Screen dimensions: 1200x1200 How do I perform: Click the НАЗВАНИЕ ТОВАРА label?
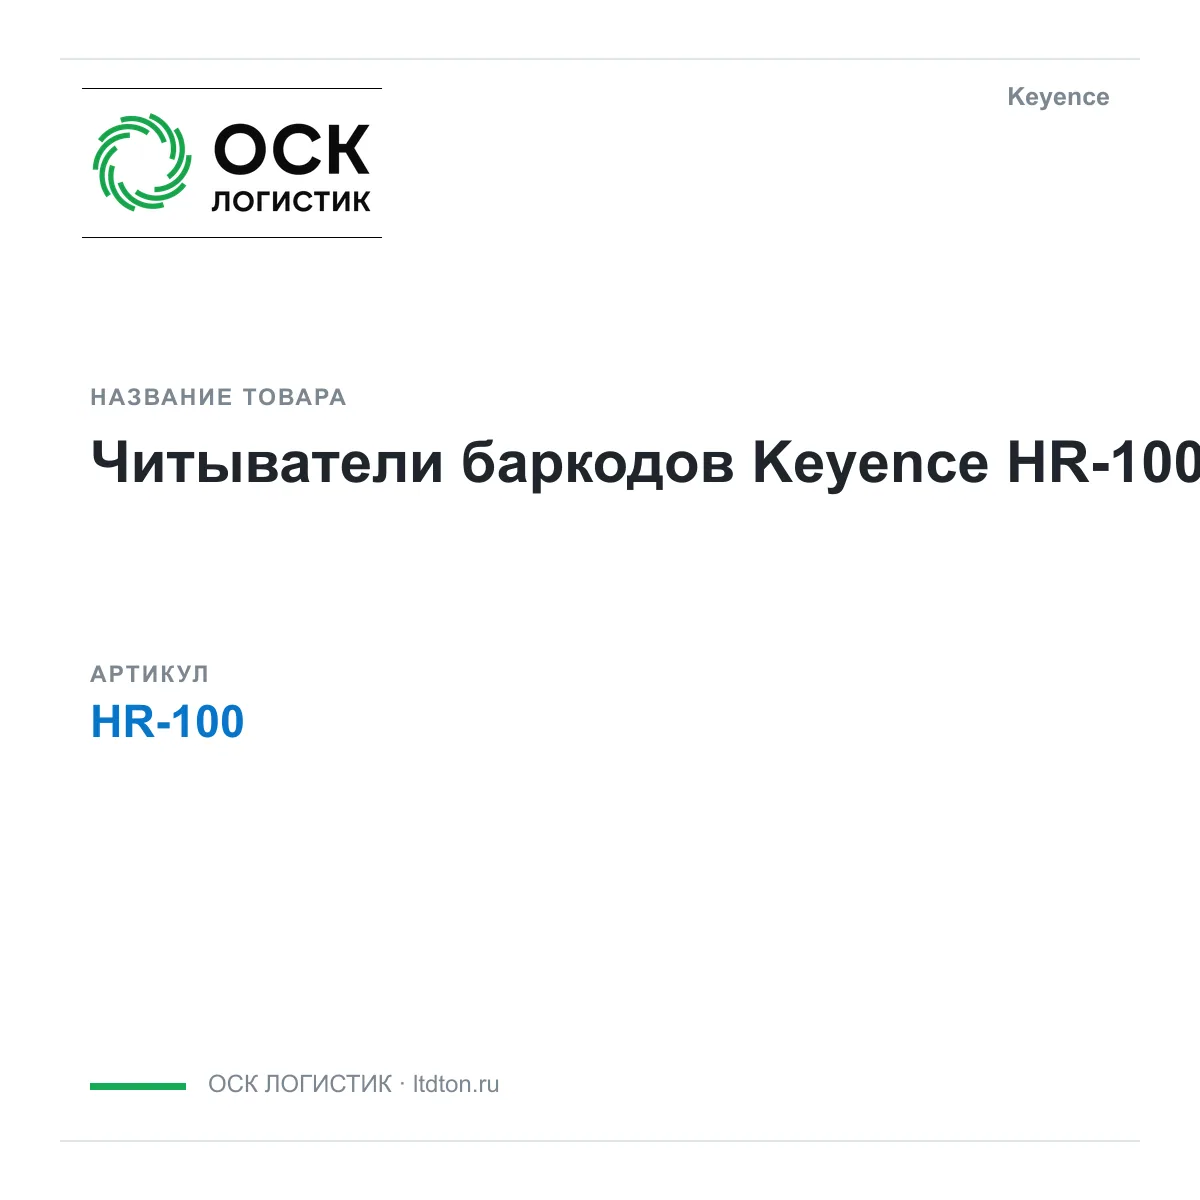218,397
